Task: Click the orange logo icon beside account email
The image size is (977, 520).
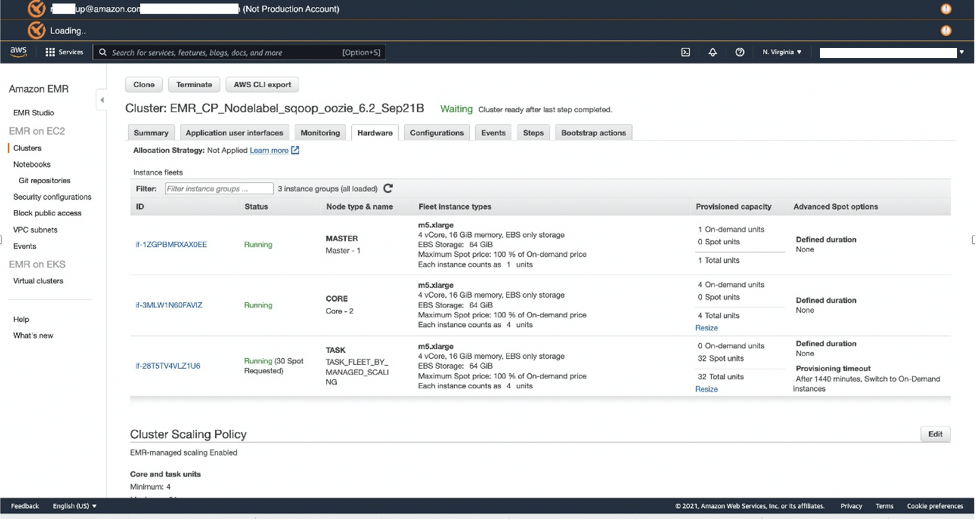Action: pyautogui.click(x=36, y=9)
